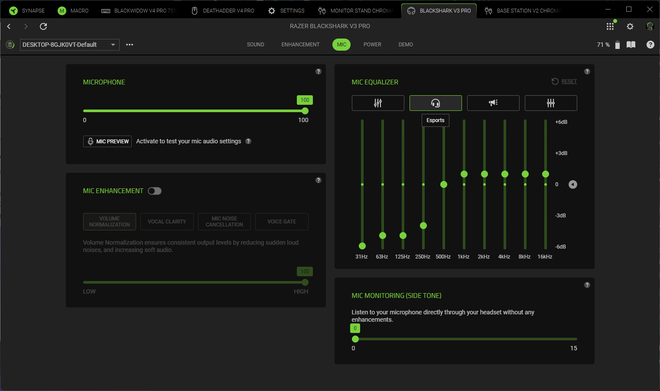The image size is (660, 391).
Task: Reset the mic equalizer settings
Action: tap(564, 82)
